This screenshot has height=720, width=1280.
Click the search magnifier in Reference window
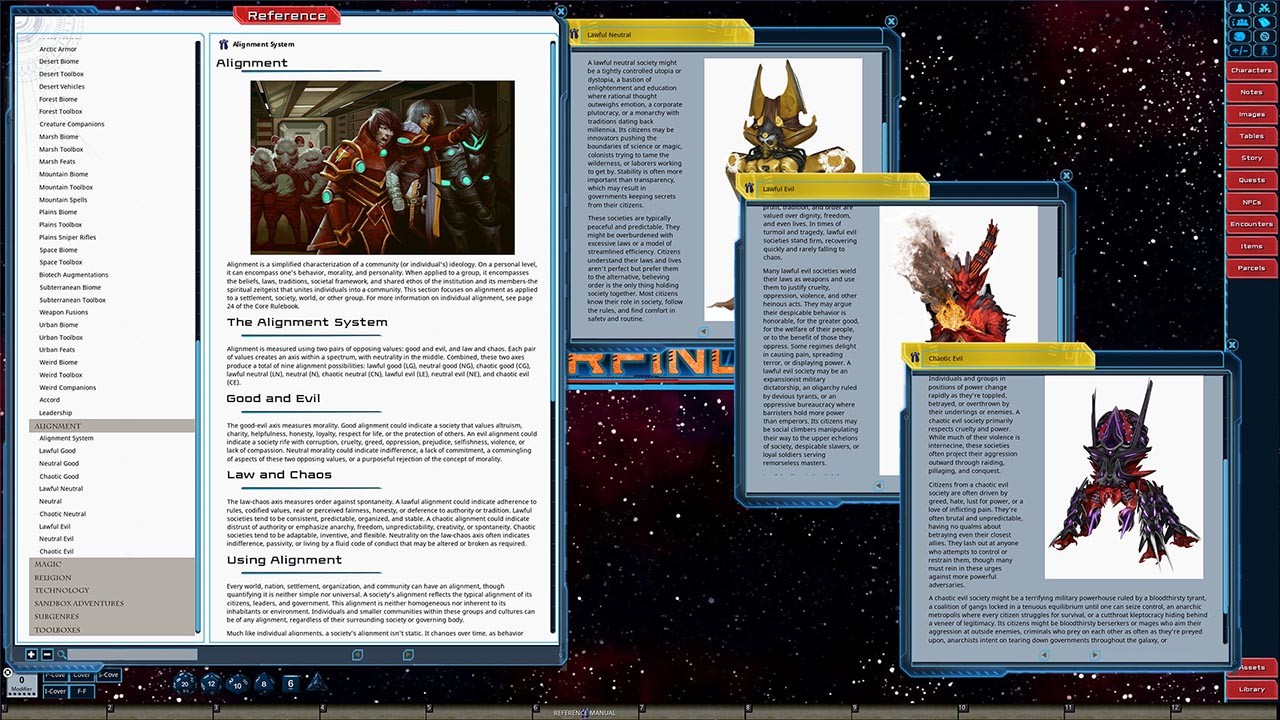click(x=61, y=655)
